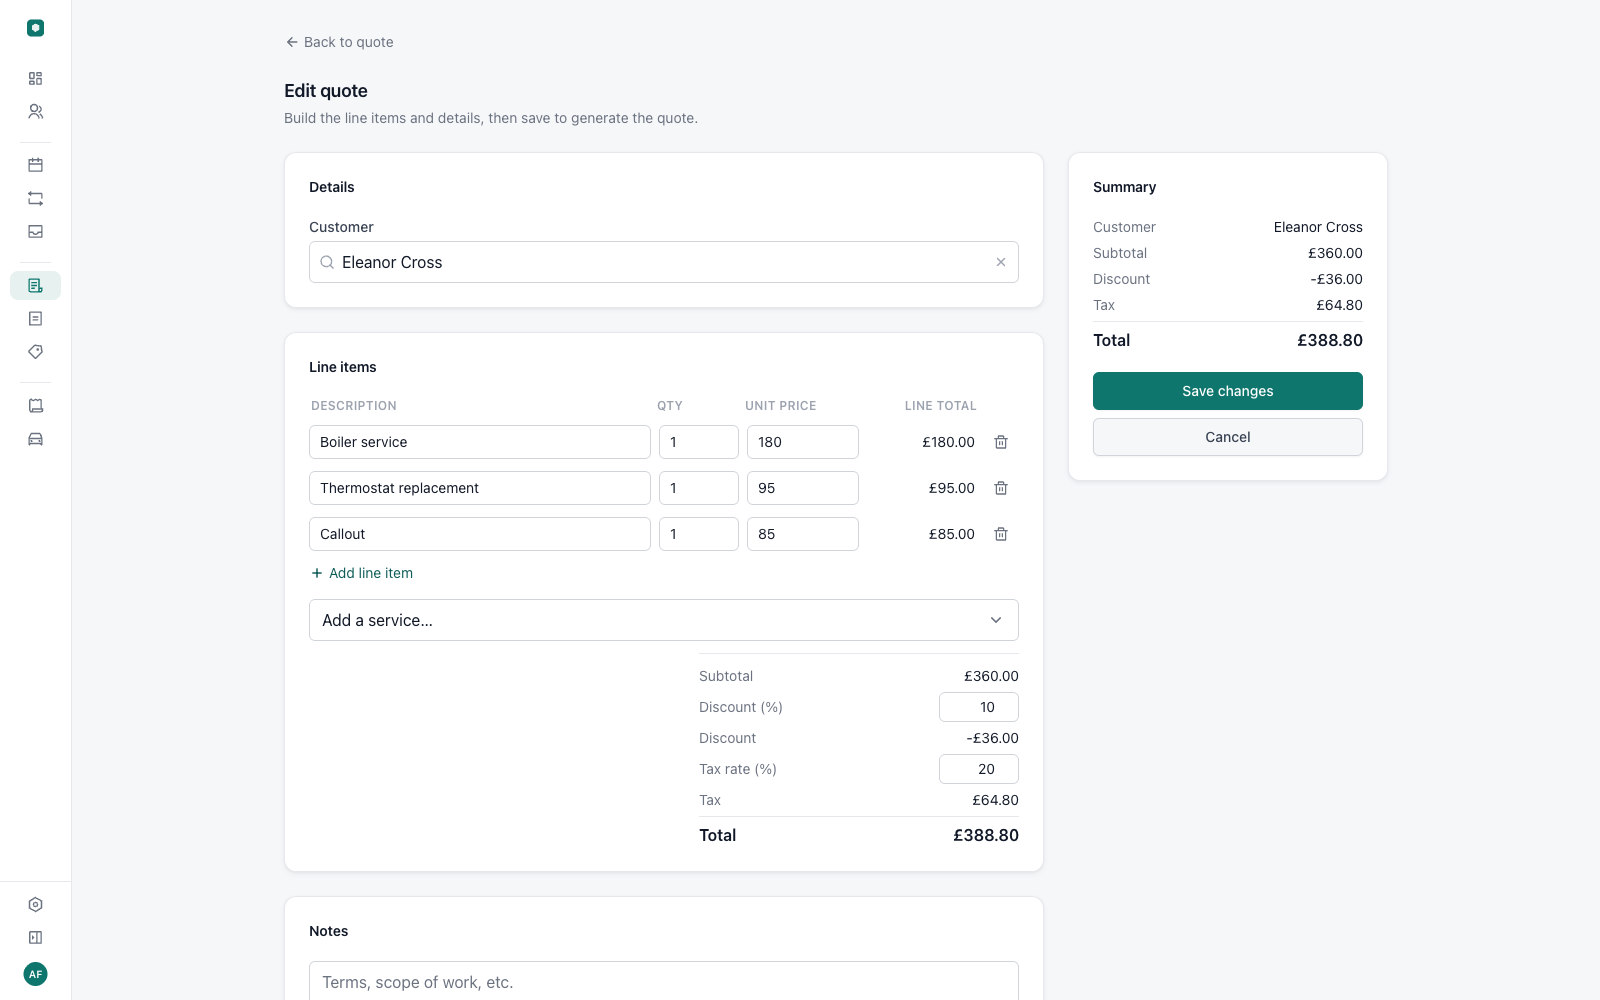
Task: Open settings hexagon icon in sidebar
Action: (x=35, y=904)
